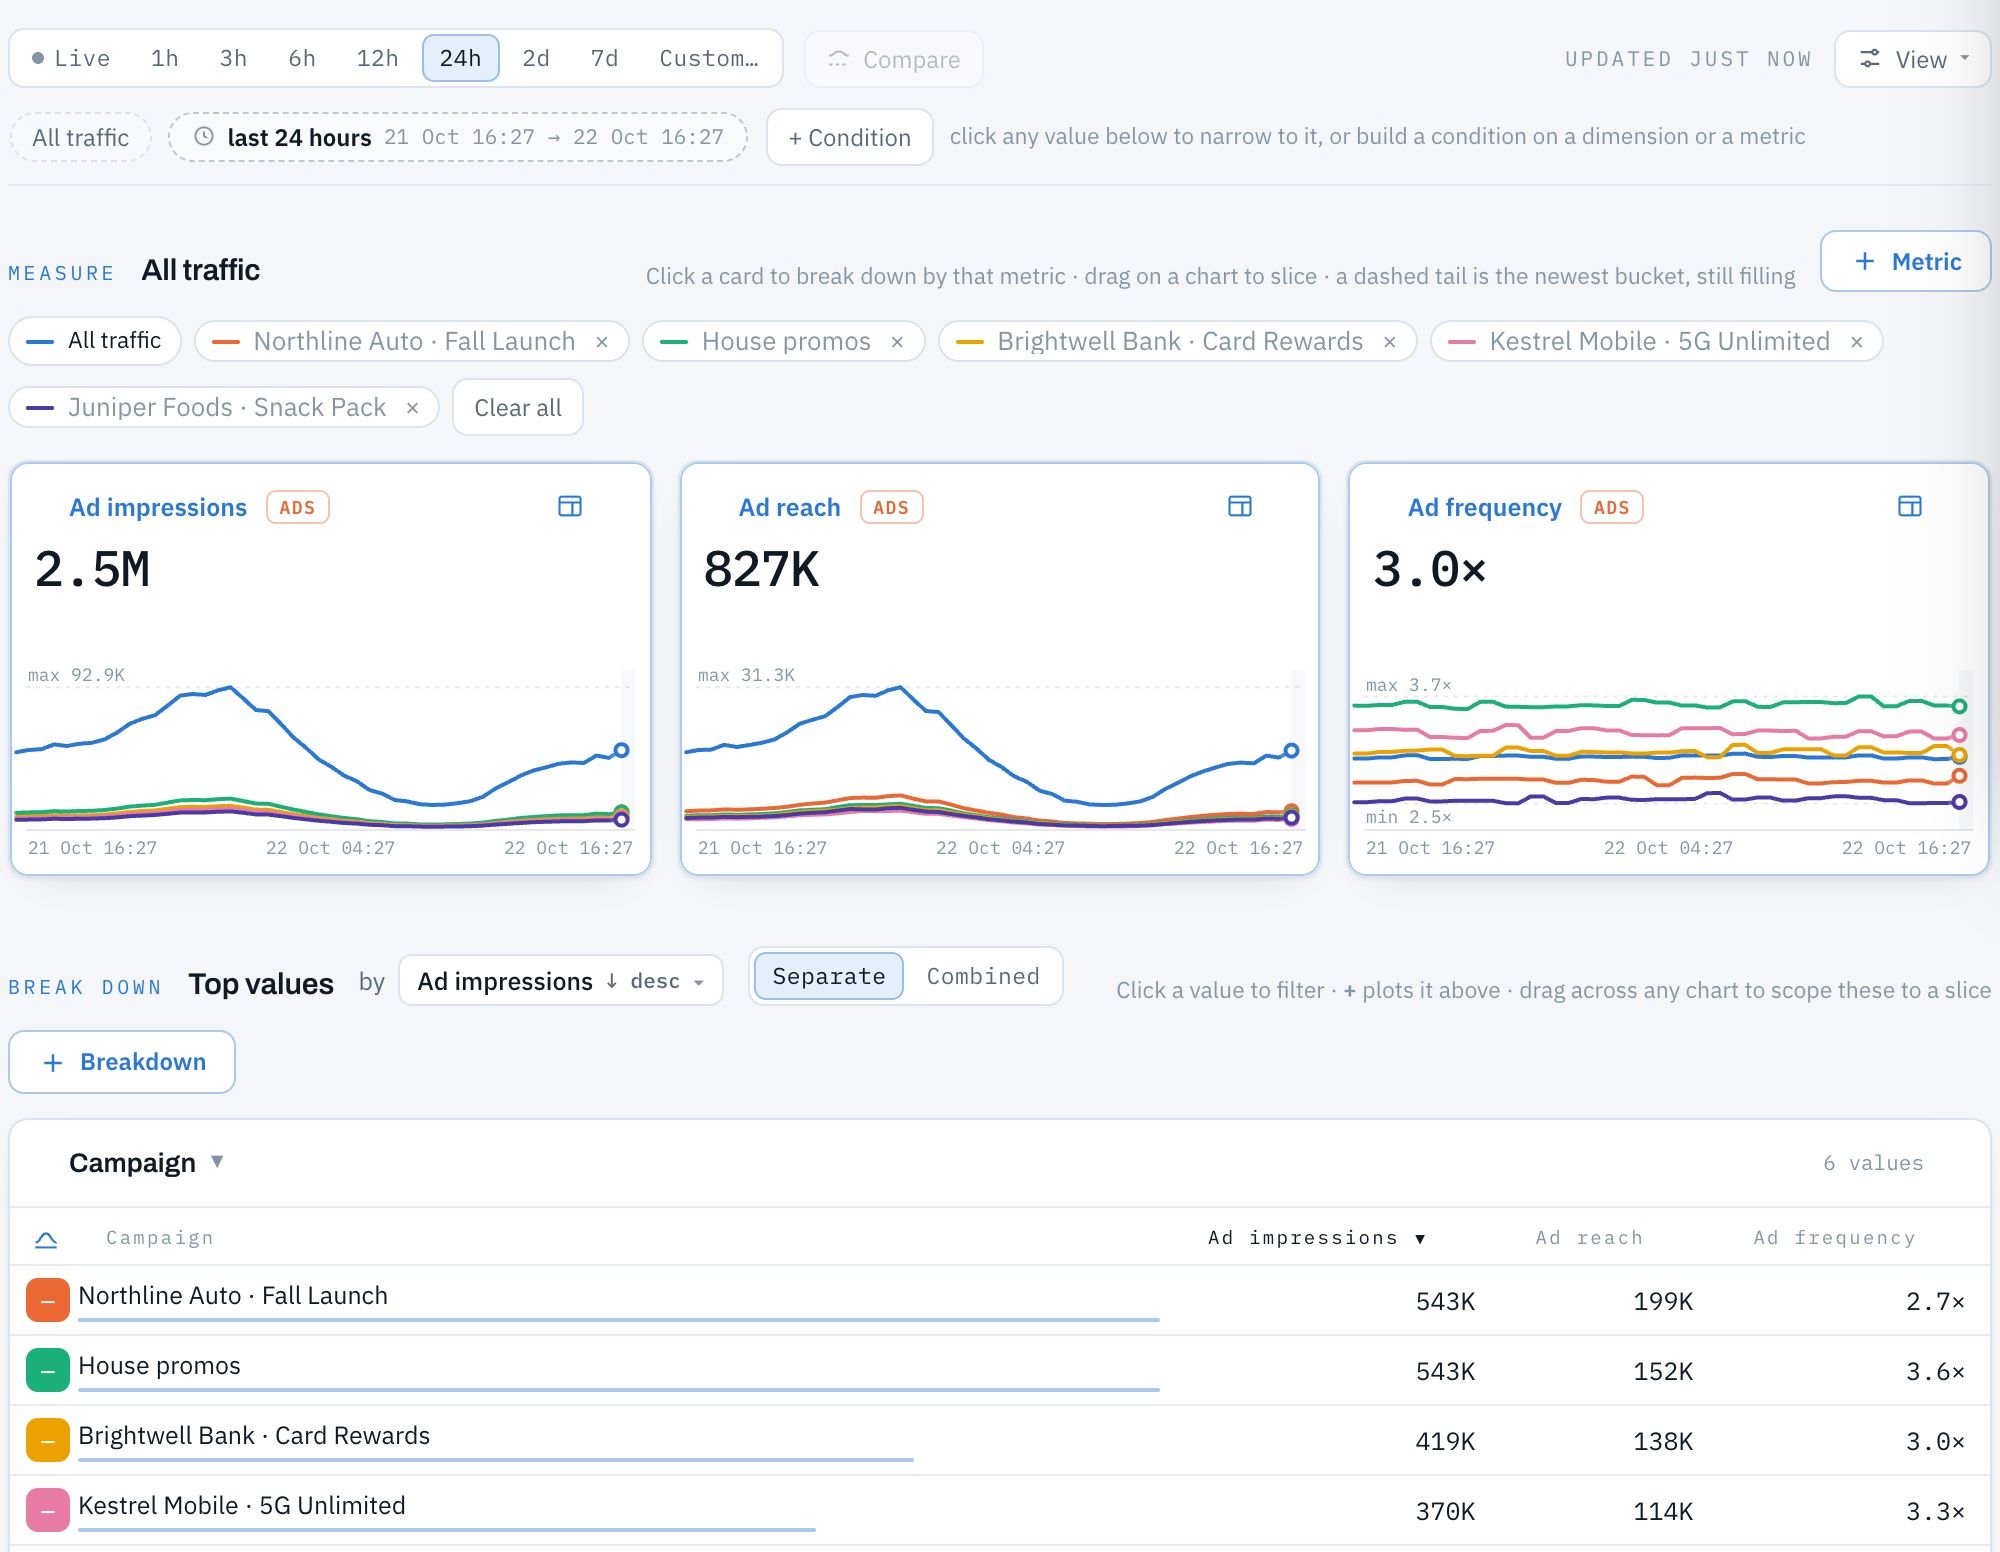This screenshot has width=2000, height=1552.
Task: Select Combined breakdown mode
Action: (x=983, y=976)
